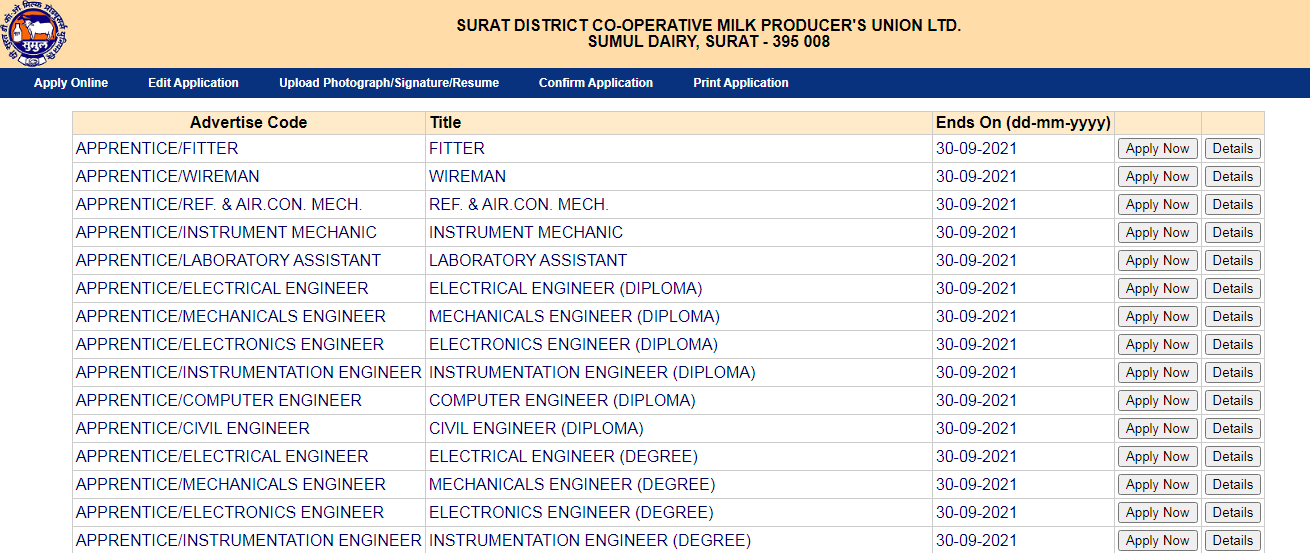
Task: Open the Apply Online menu
Action: tap(71, 83)
